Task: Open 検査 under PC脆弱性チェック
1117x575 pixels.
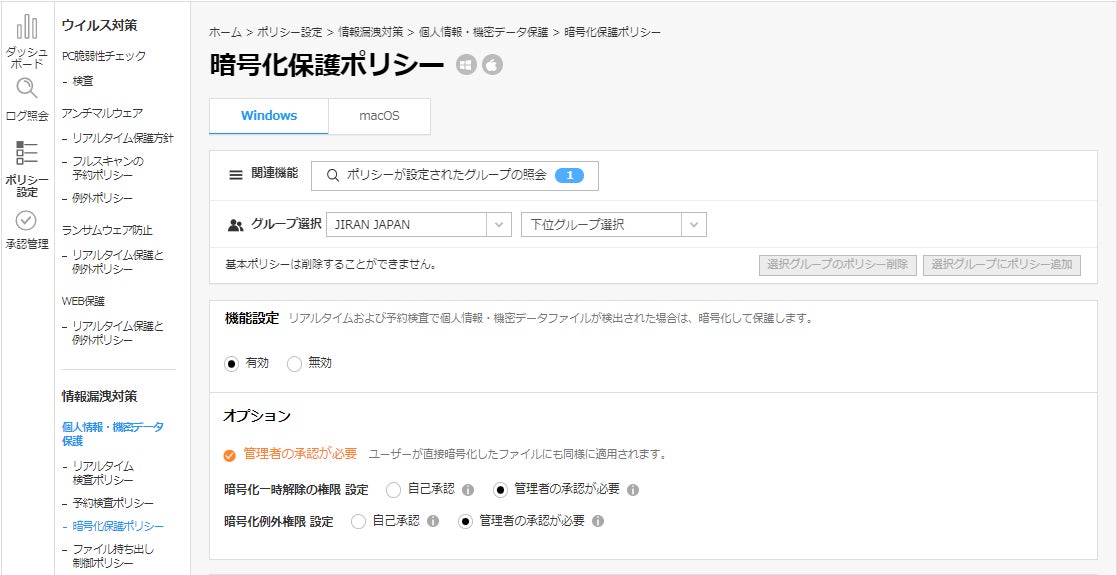Action: pyautogui.click(x=83, y=81)
